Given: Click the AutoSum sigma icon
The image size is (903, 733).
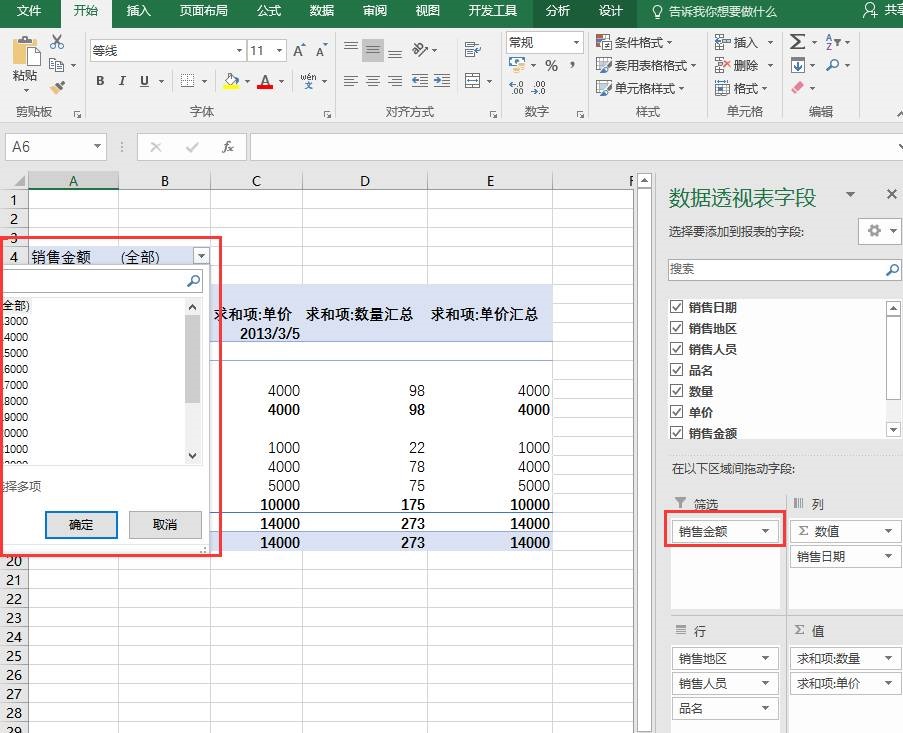Looking at the screenshot, I should 797,41.
